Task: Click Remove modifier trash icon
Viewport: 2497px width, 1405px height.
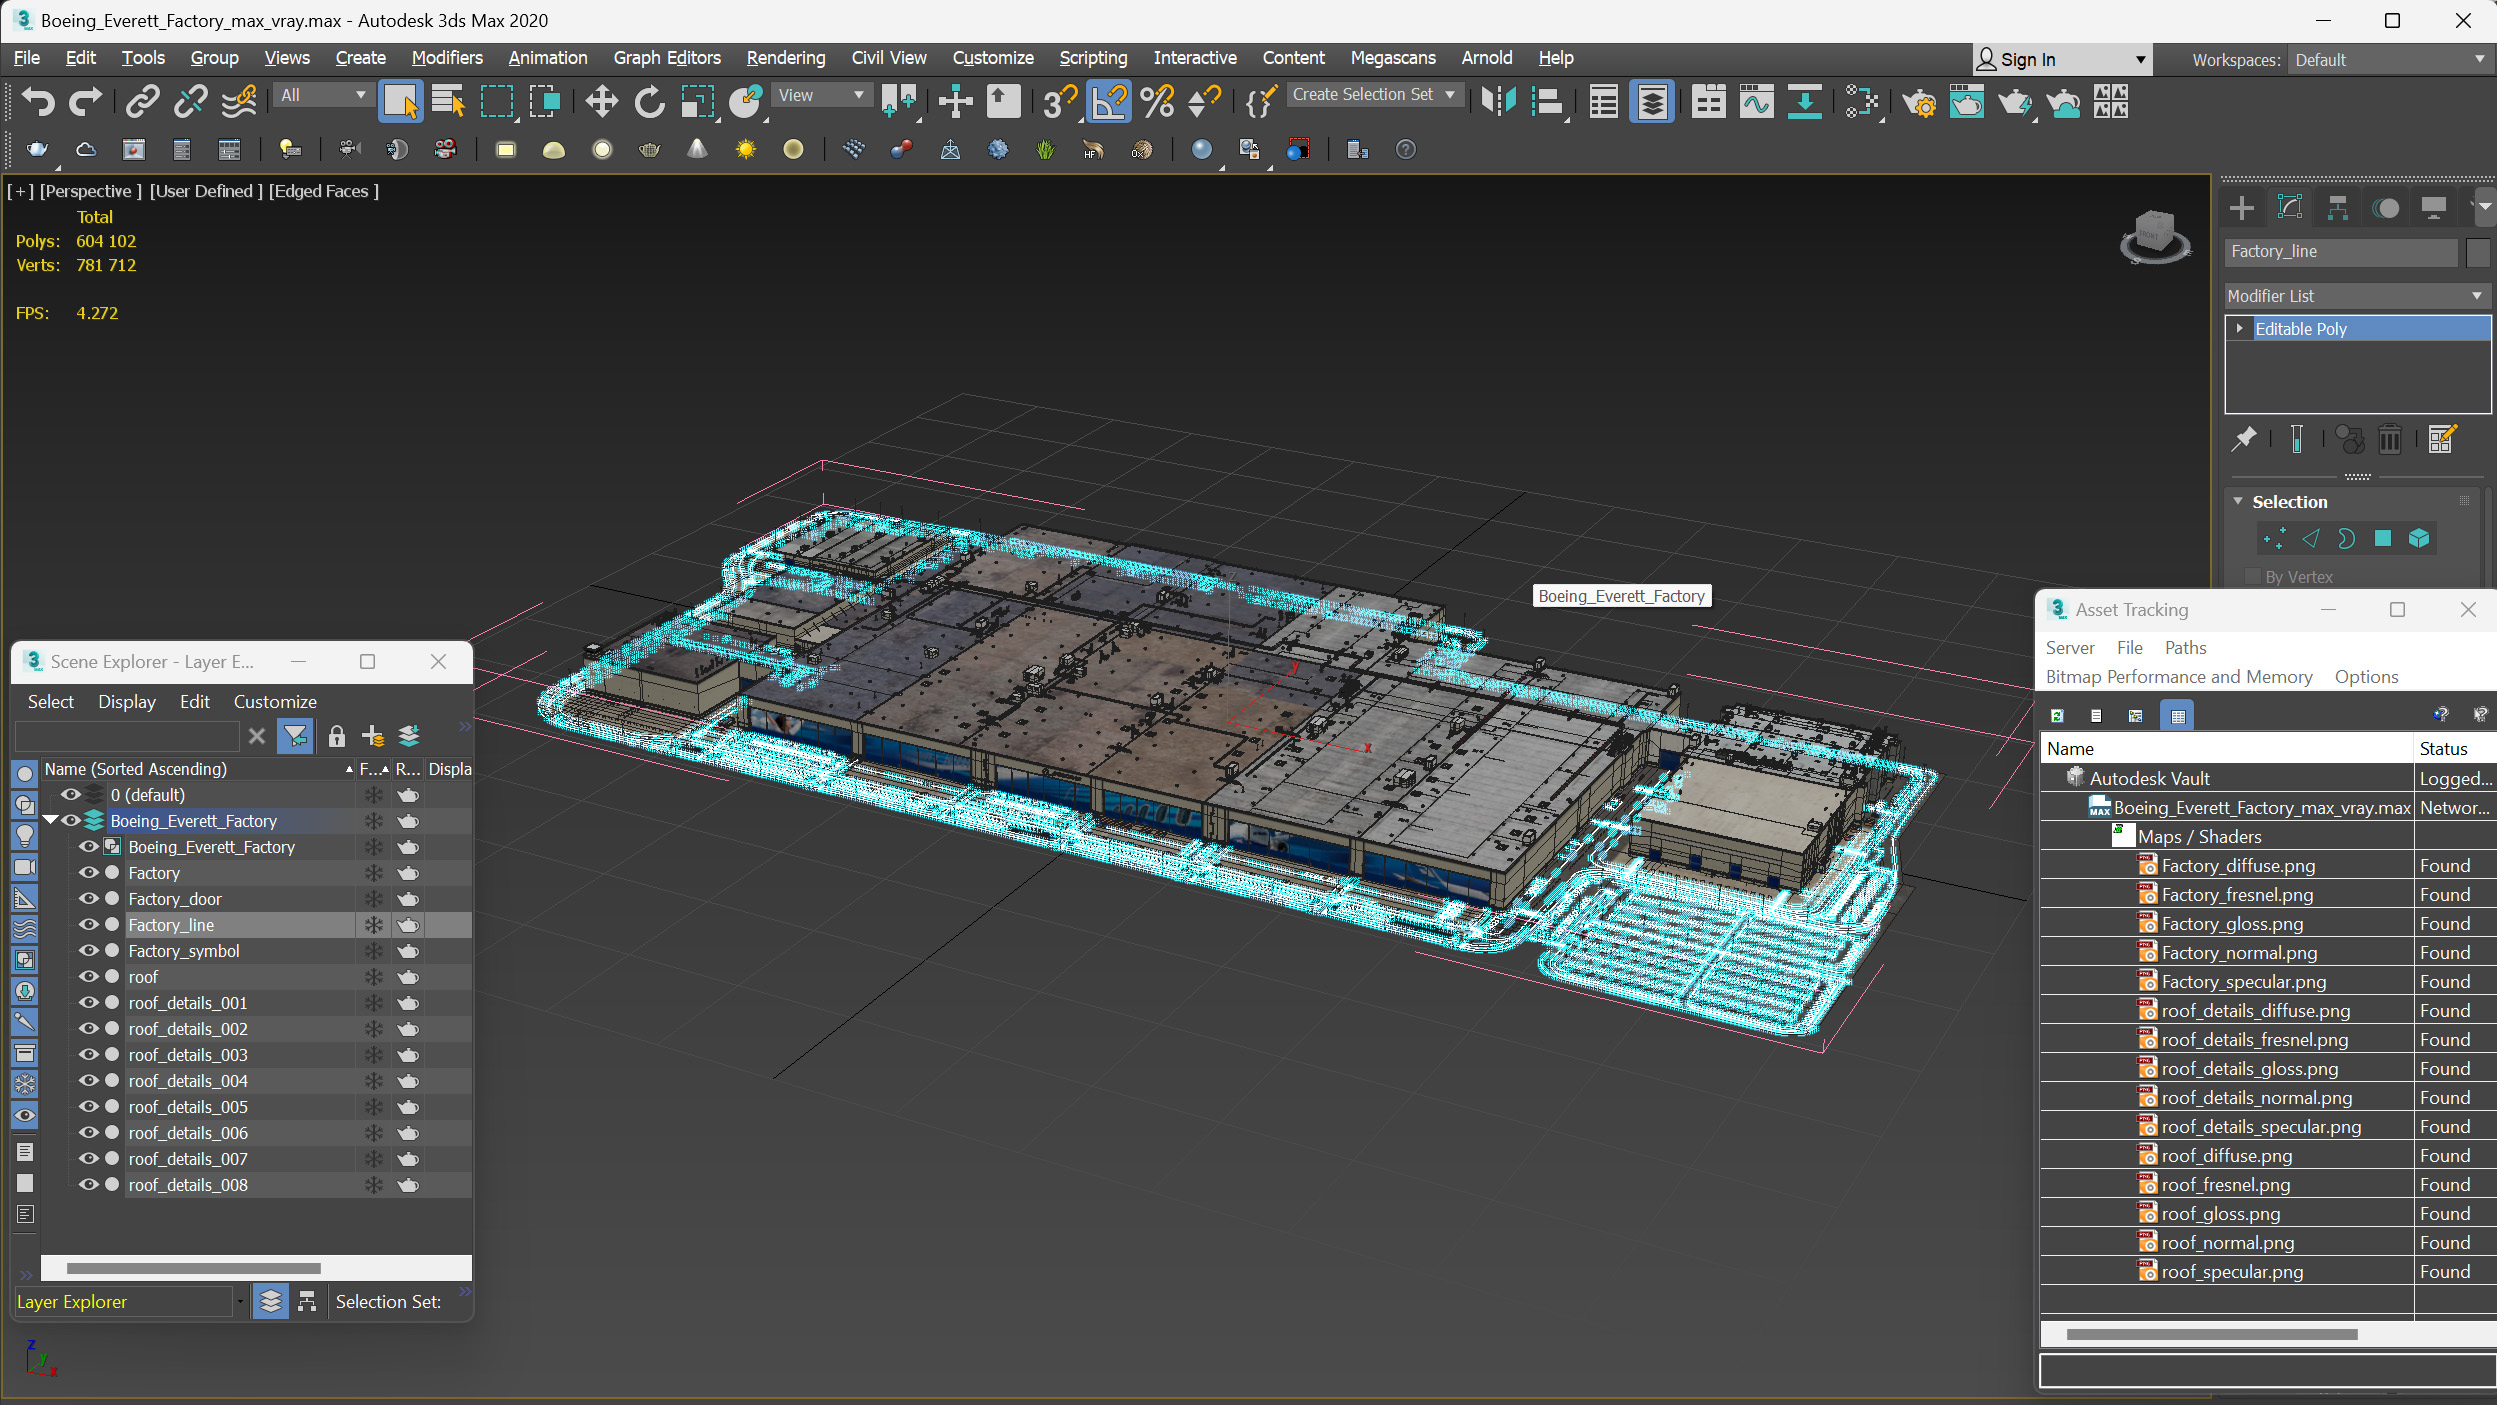Action: tap(2390, 439)
